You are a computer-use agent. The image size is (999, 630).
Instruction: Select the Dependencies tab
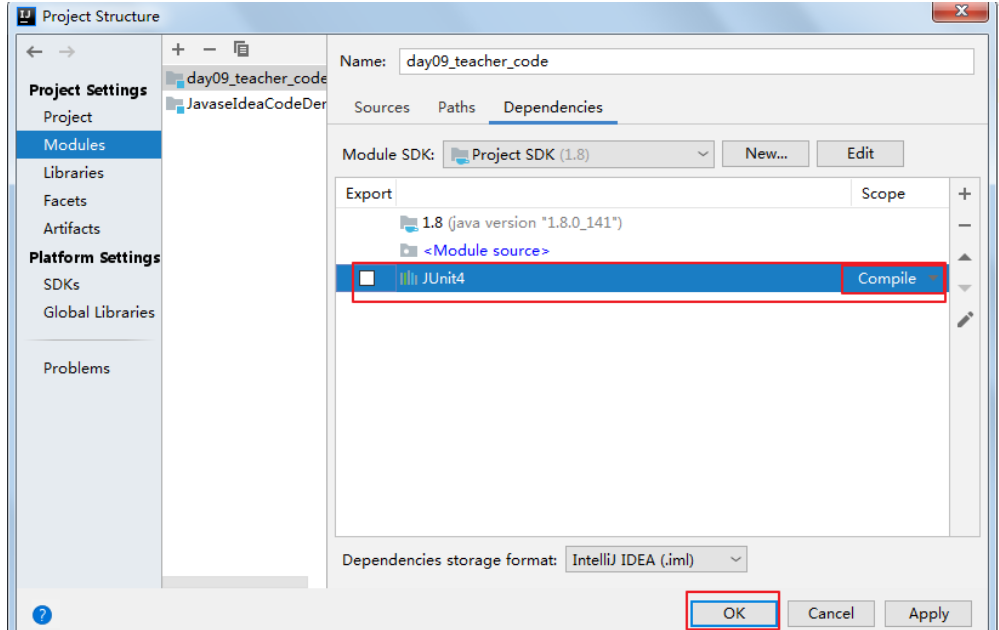tap(553, 107)
